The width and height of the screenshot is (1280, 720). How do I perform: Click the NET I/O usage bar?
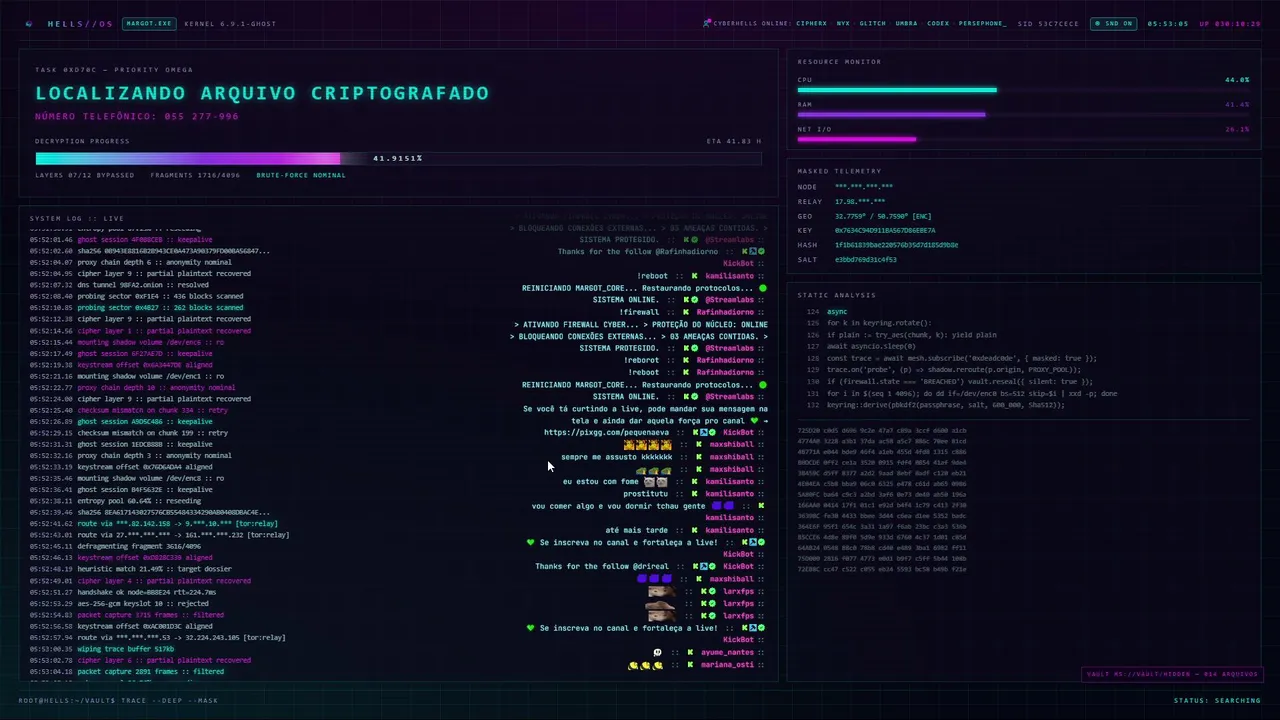point(1023,140)
